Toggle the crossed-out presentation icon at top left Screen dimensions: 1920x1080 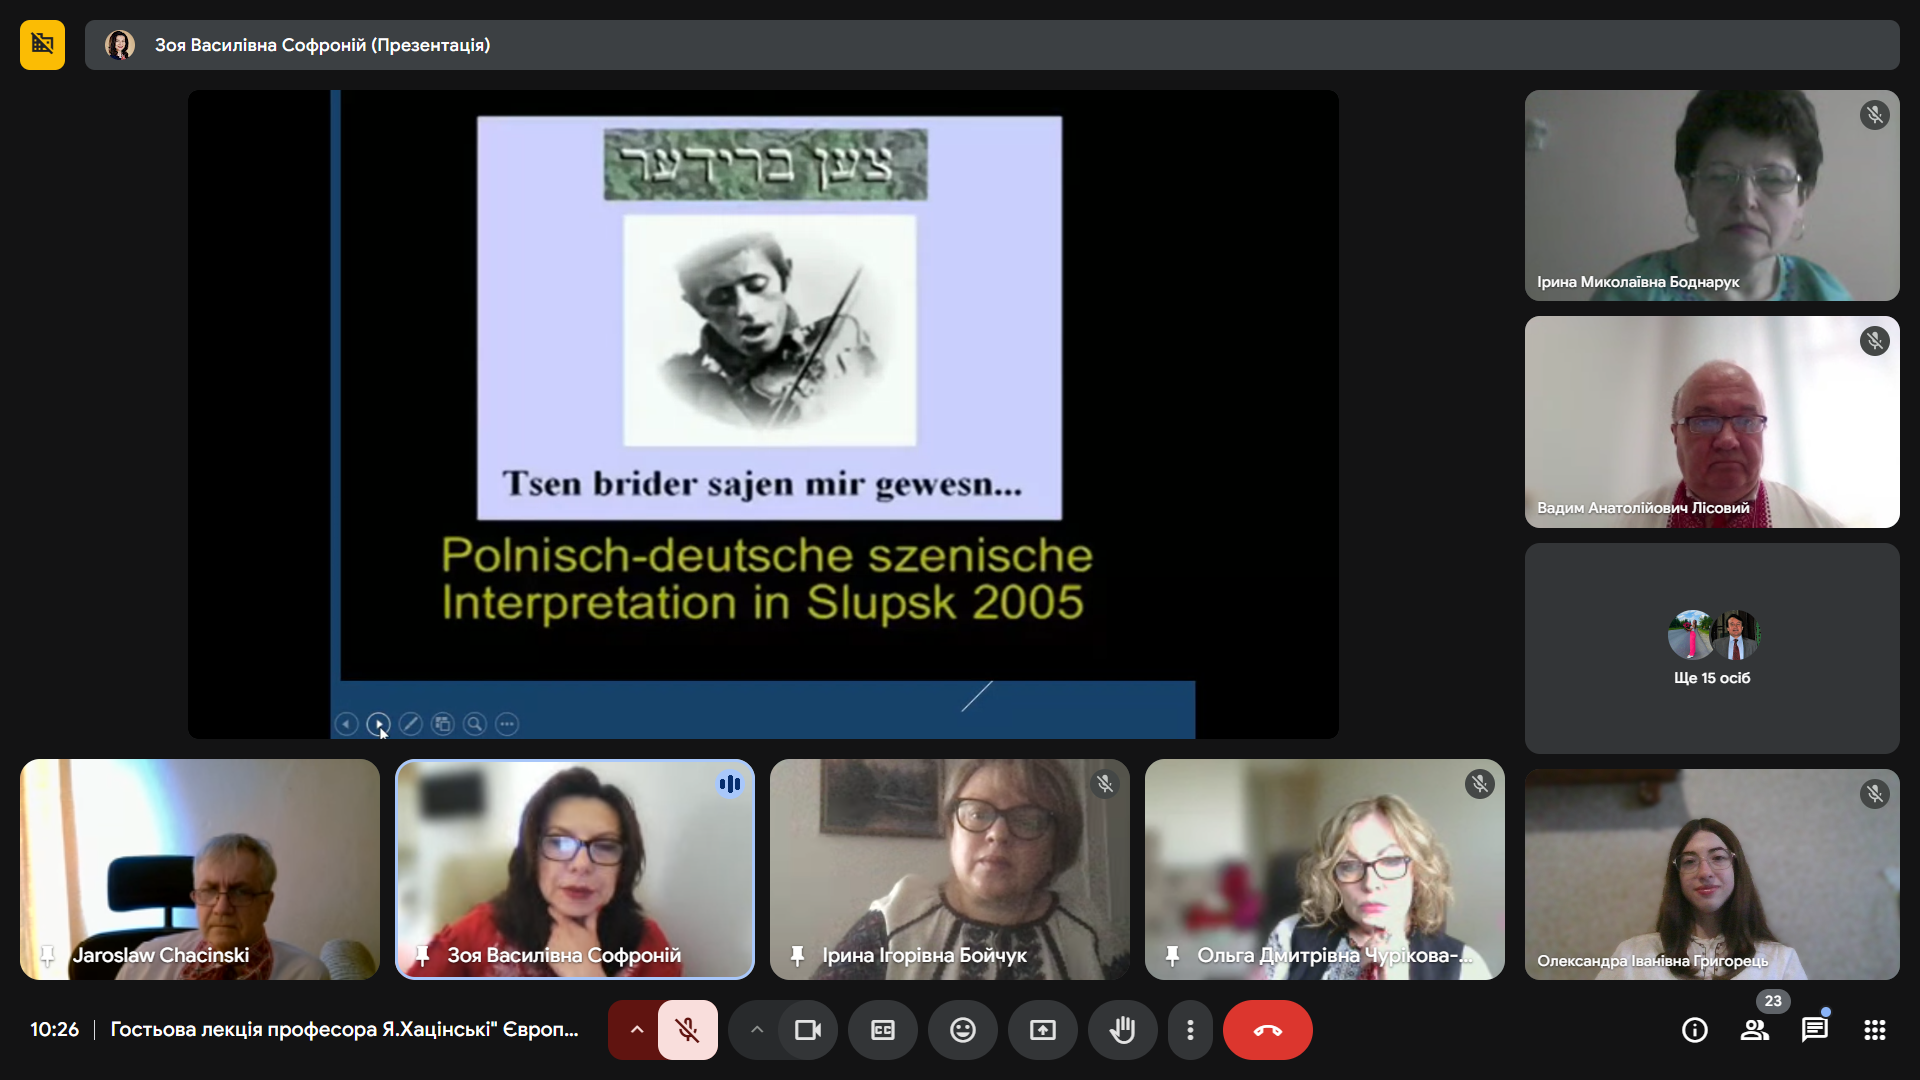(x=42, y=45)
